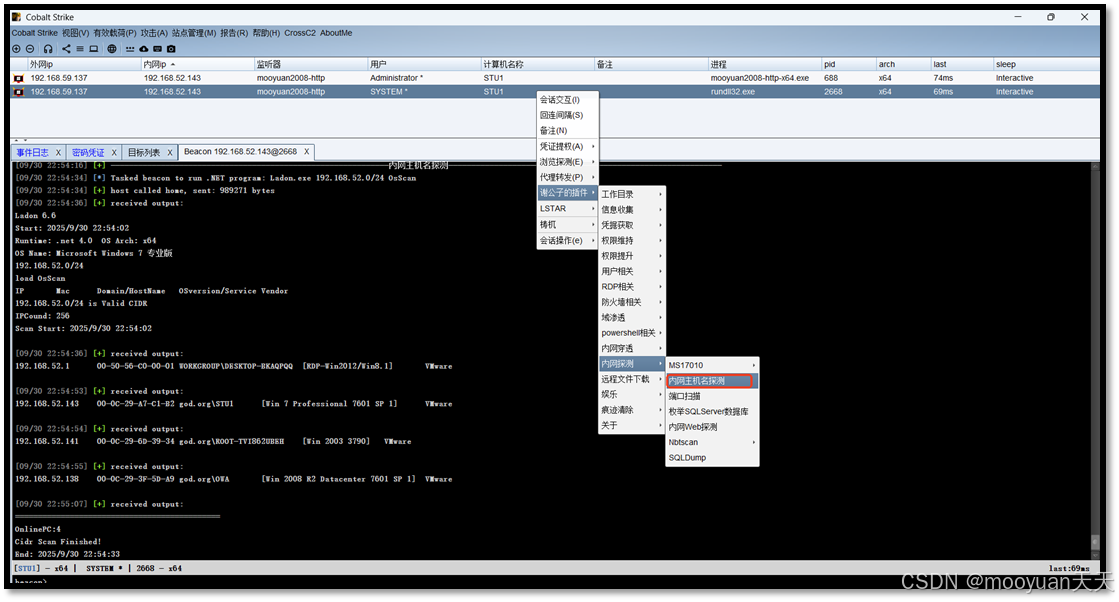Open the AboutMe menu
This screenshot has height=602, width=1119.
tap(336, 33)
